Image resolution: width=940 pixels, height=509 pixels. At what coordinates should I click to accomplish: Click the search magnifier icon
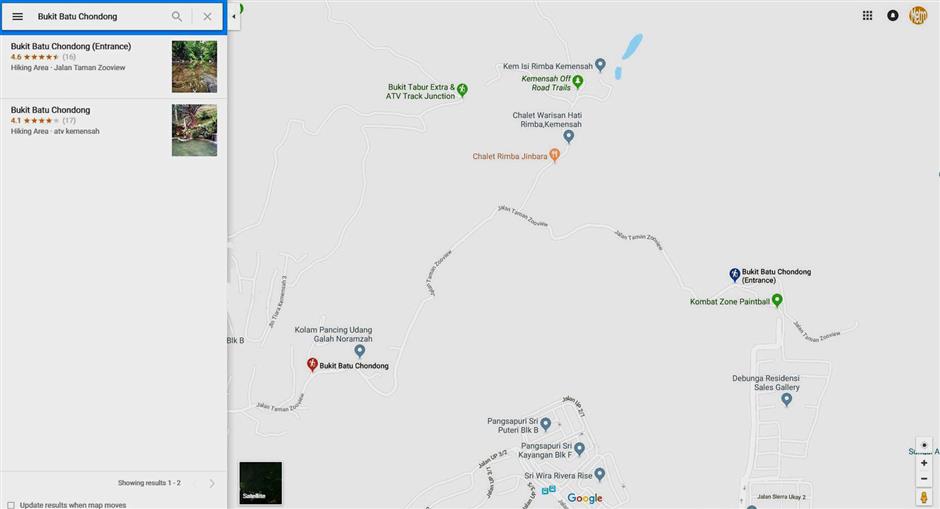click(x=177, y=17)
